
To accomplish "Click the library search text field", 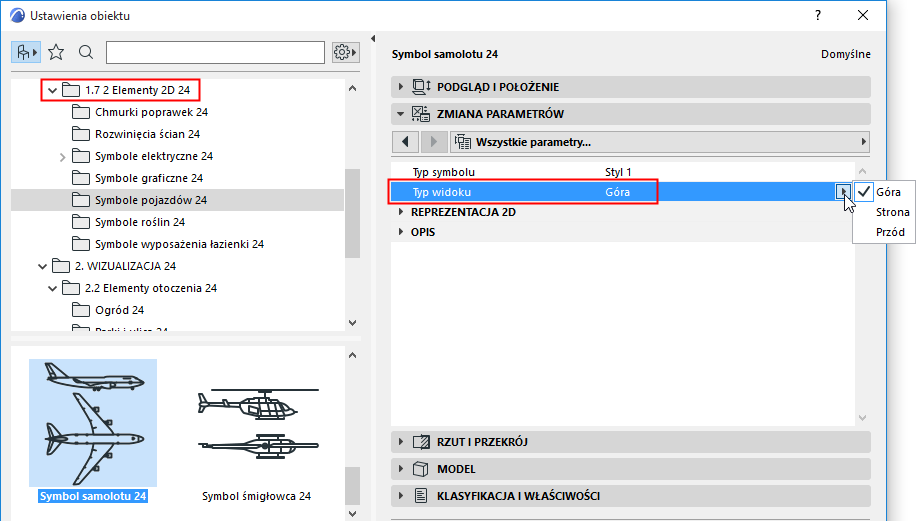I will tap(215, 52).
